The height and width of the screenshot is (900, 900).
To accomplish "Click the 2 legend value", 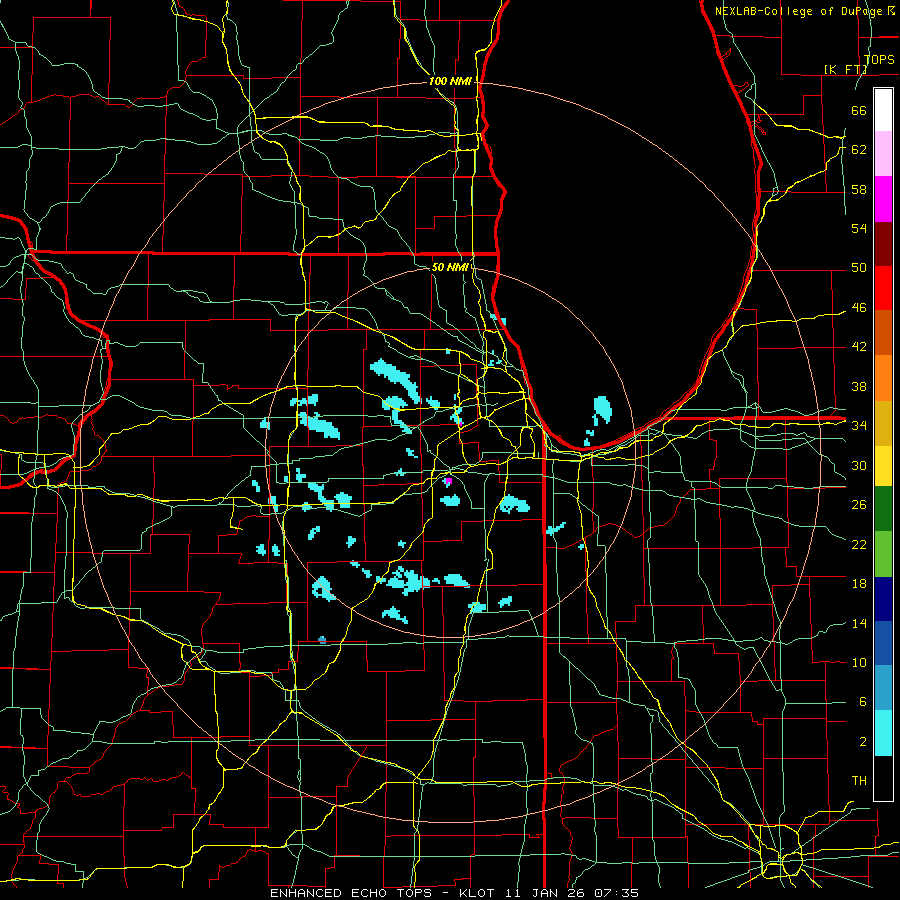I will point(862,742).
